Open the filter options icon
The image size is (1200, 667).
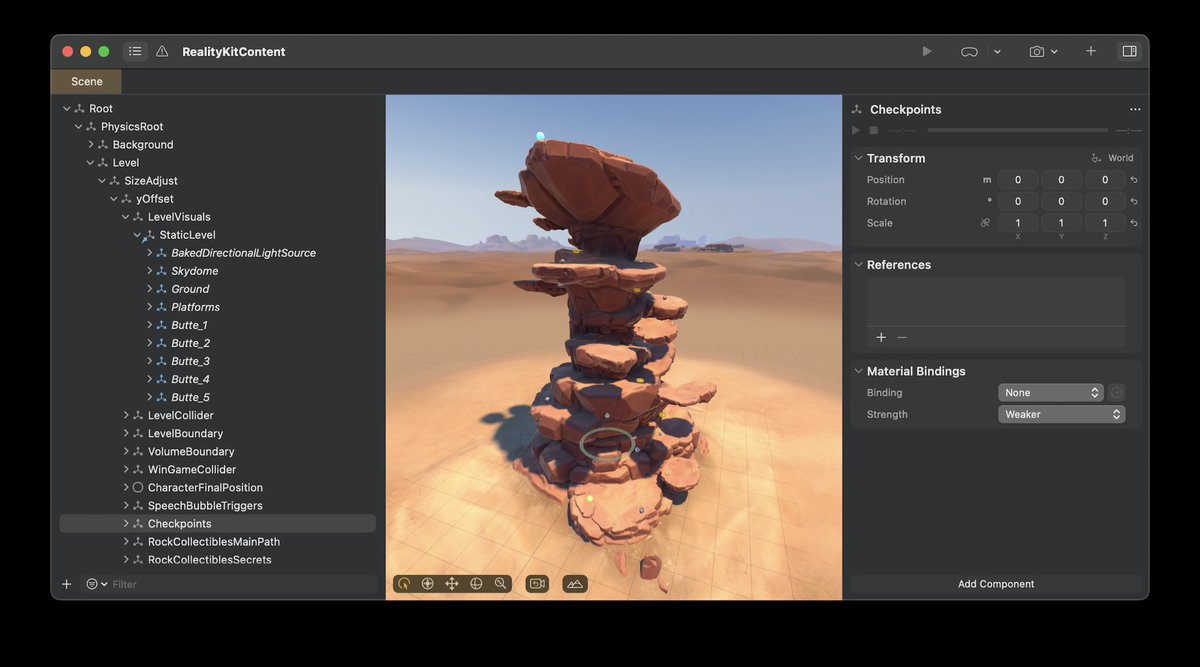tap(96, 584)
